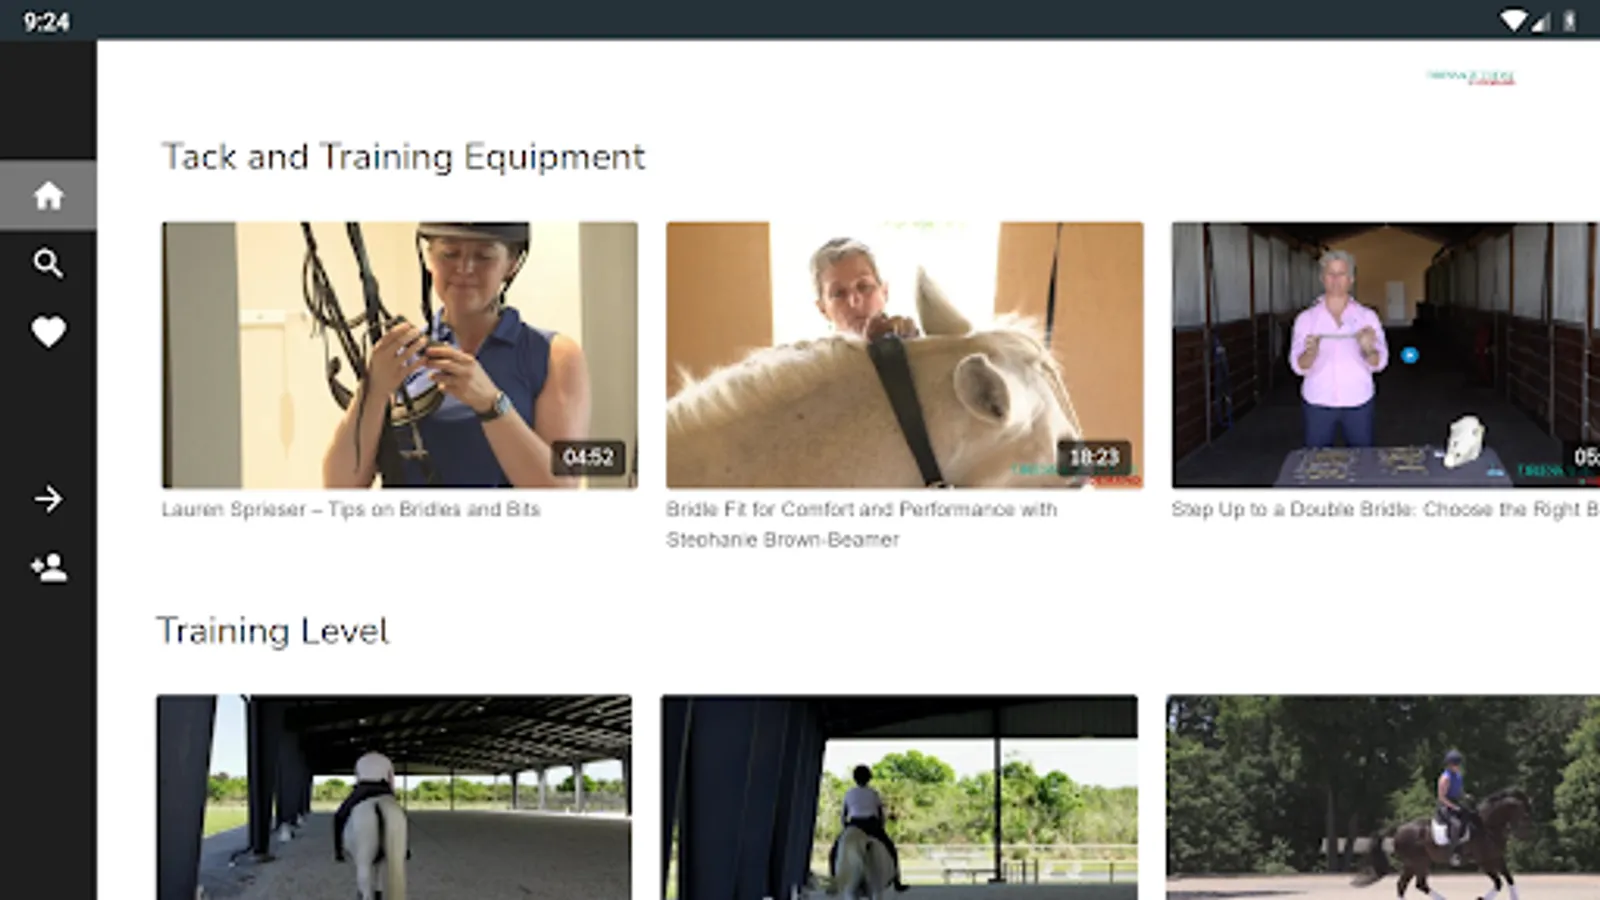Click the 9:24 clock in status bar
Image resolution: width=1600 pixels, height=900 pixels.
click(x=47, y=21)
